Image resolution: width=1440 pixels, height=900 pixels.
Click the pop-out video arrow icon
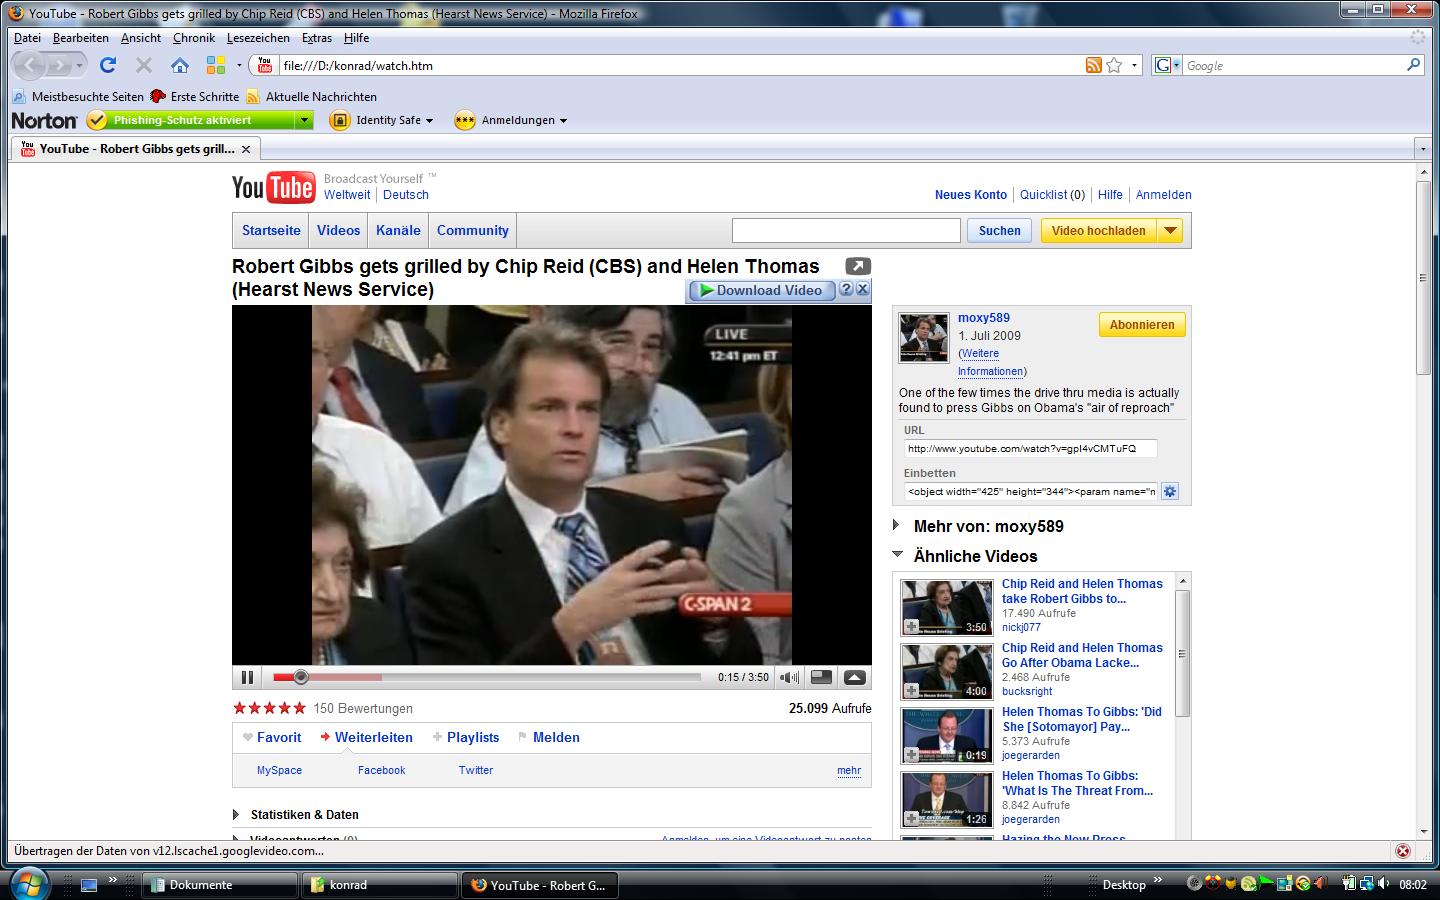tap(857, 266)
